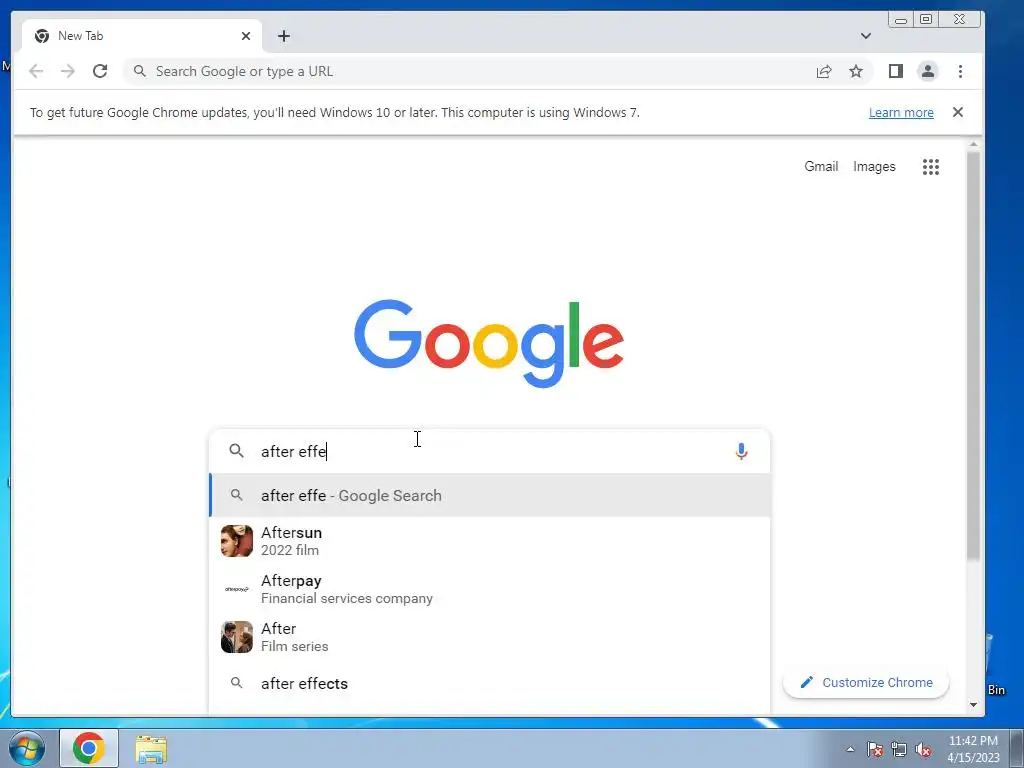Viewport: 1024px width, 768px height.
Task: Open the Windows Start menu
Action: coord(27,748)
